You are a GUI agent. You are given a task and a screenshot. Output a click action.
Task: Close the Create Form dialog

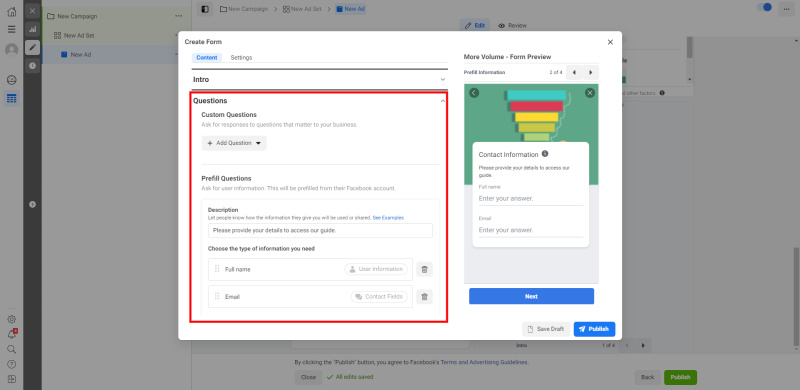[610, 42]
